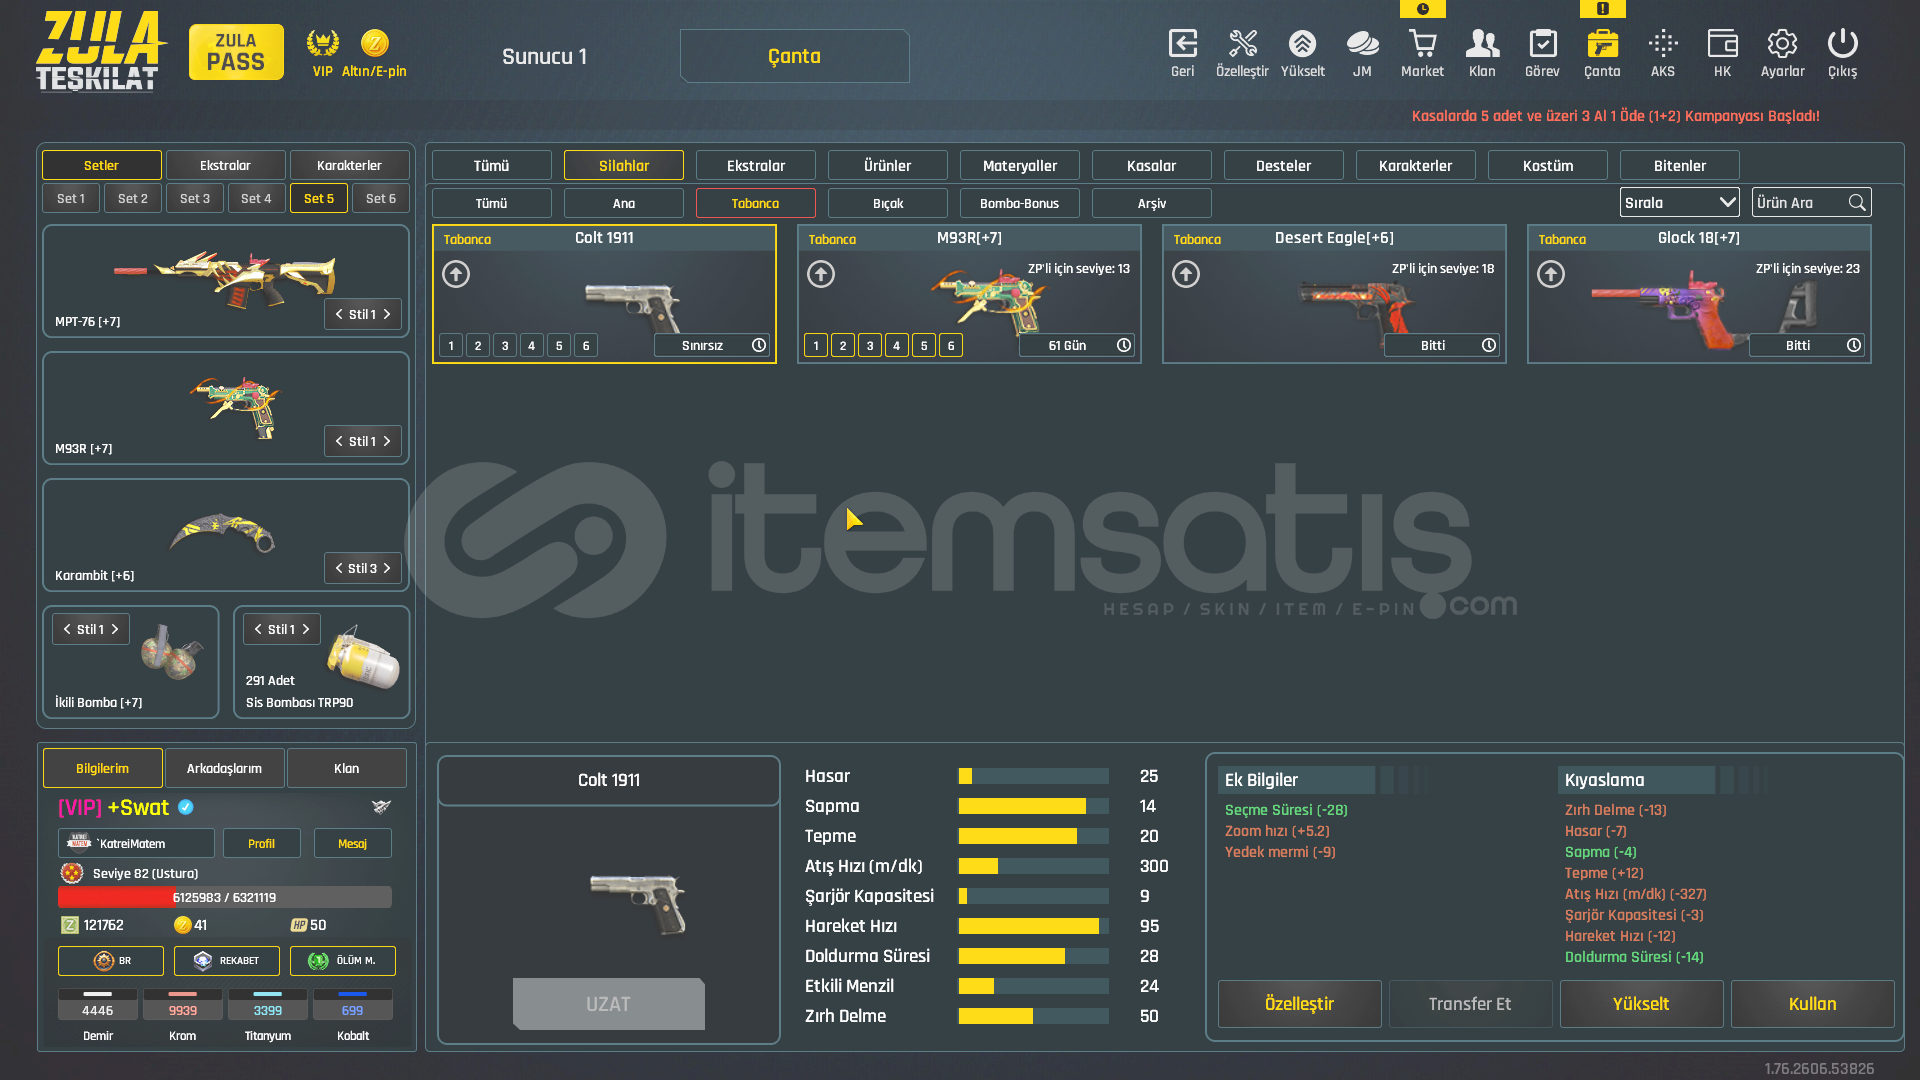Click the upgrade arrow on Glock 18[+7] card

pyautogui.click(x=1551, y=274)
